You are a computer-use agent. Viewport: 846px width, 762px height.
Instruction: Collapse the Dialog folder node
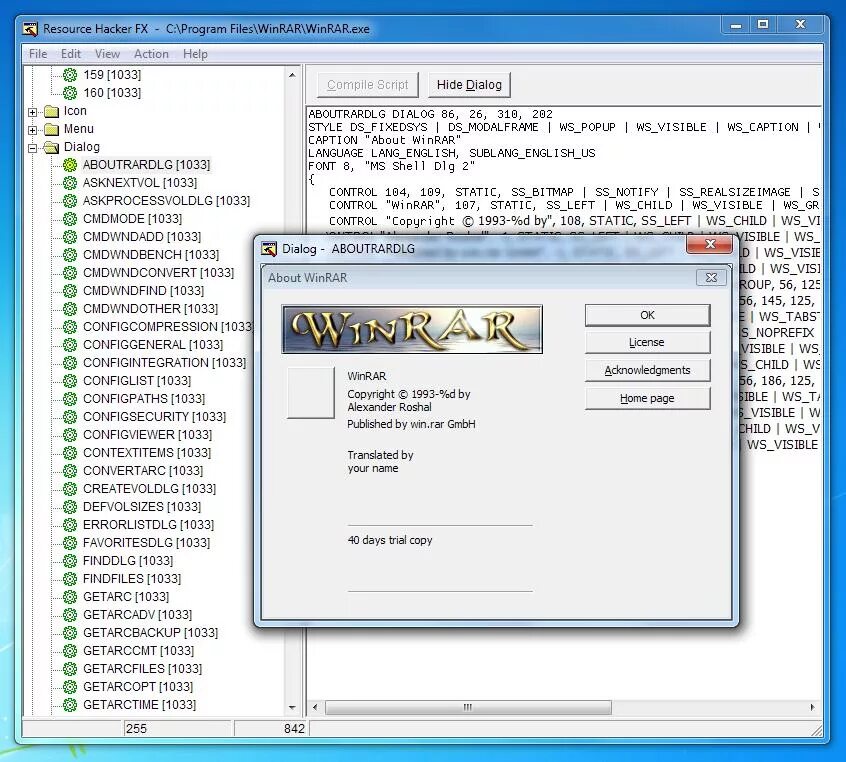(x=33, y=148)
